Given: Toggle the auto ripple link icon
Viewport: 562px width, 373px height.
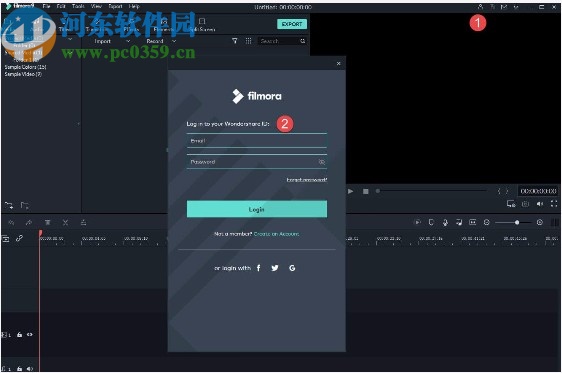Looking at the screenshot, I should click(x=19, y=238).
